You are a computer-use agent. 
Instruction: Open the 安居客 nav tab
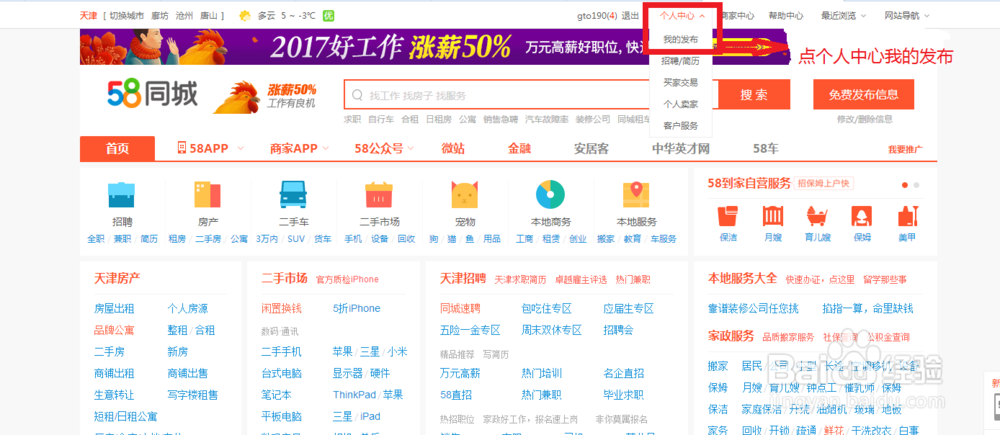(591, 149)
